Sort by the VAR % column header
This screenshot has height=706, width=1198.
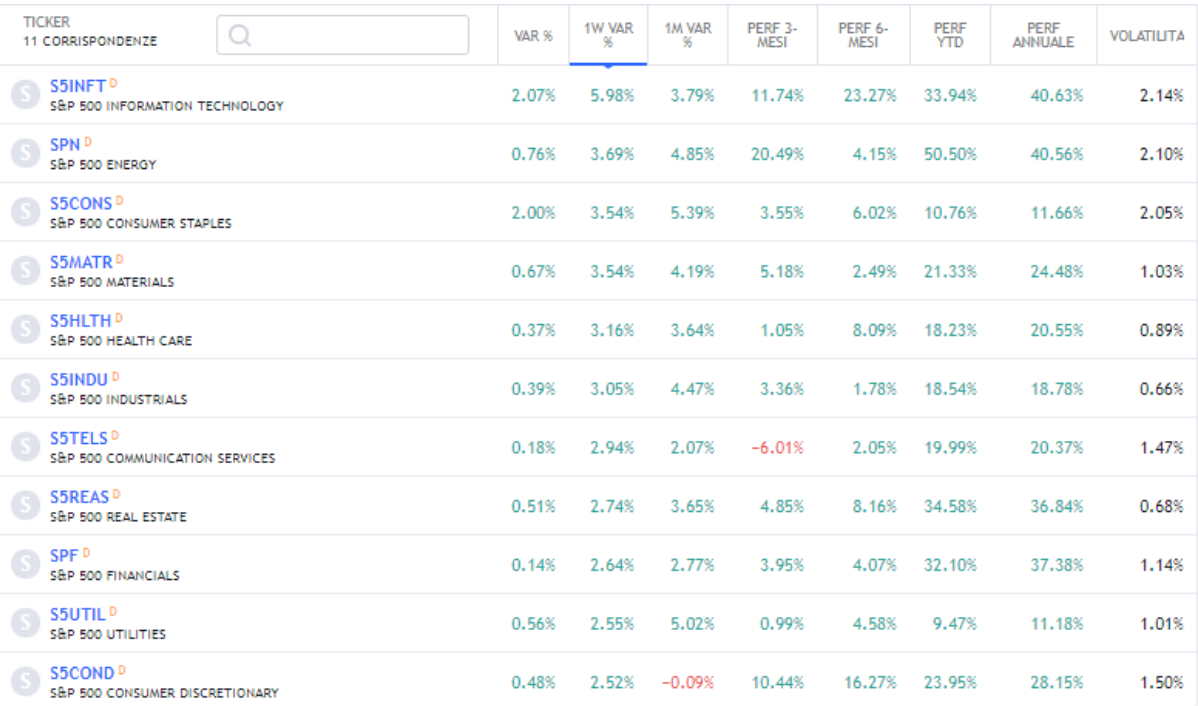[533, 36]
